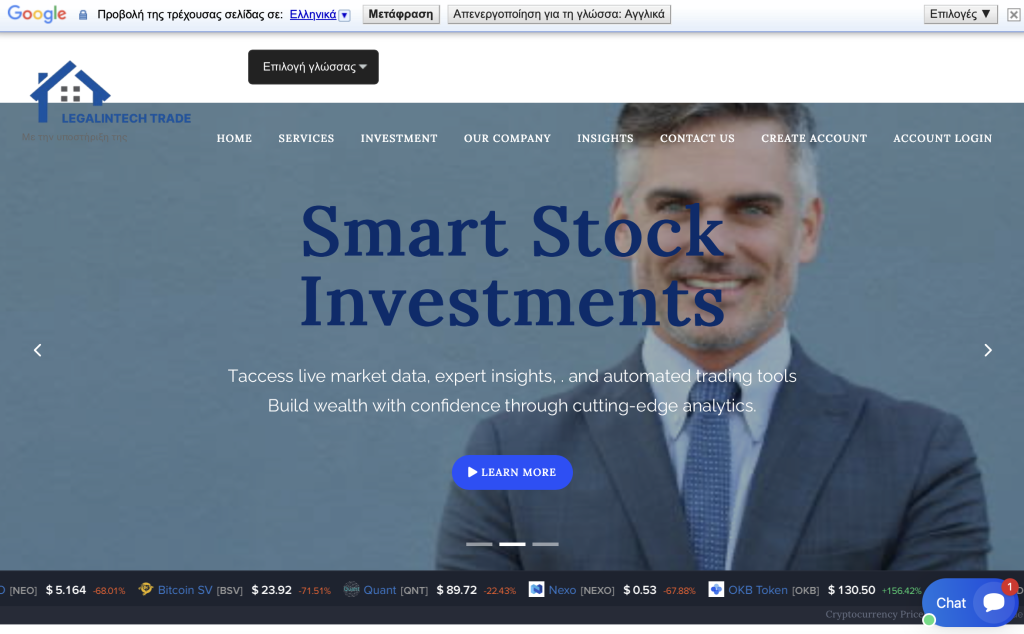Open the Chat bubble widget
Viewport: 1024px width, 634px height.
pos(969,602)
